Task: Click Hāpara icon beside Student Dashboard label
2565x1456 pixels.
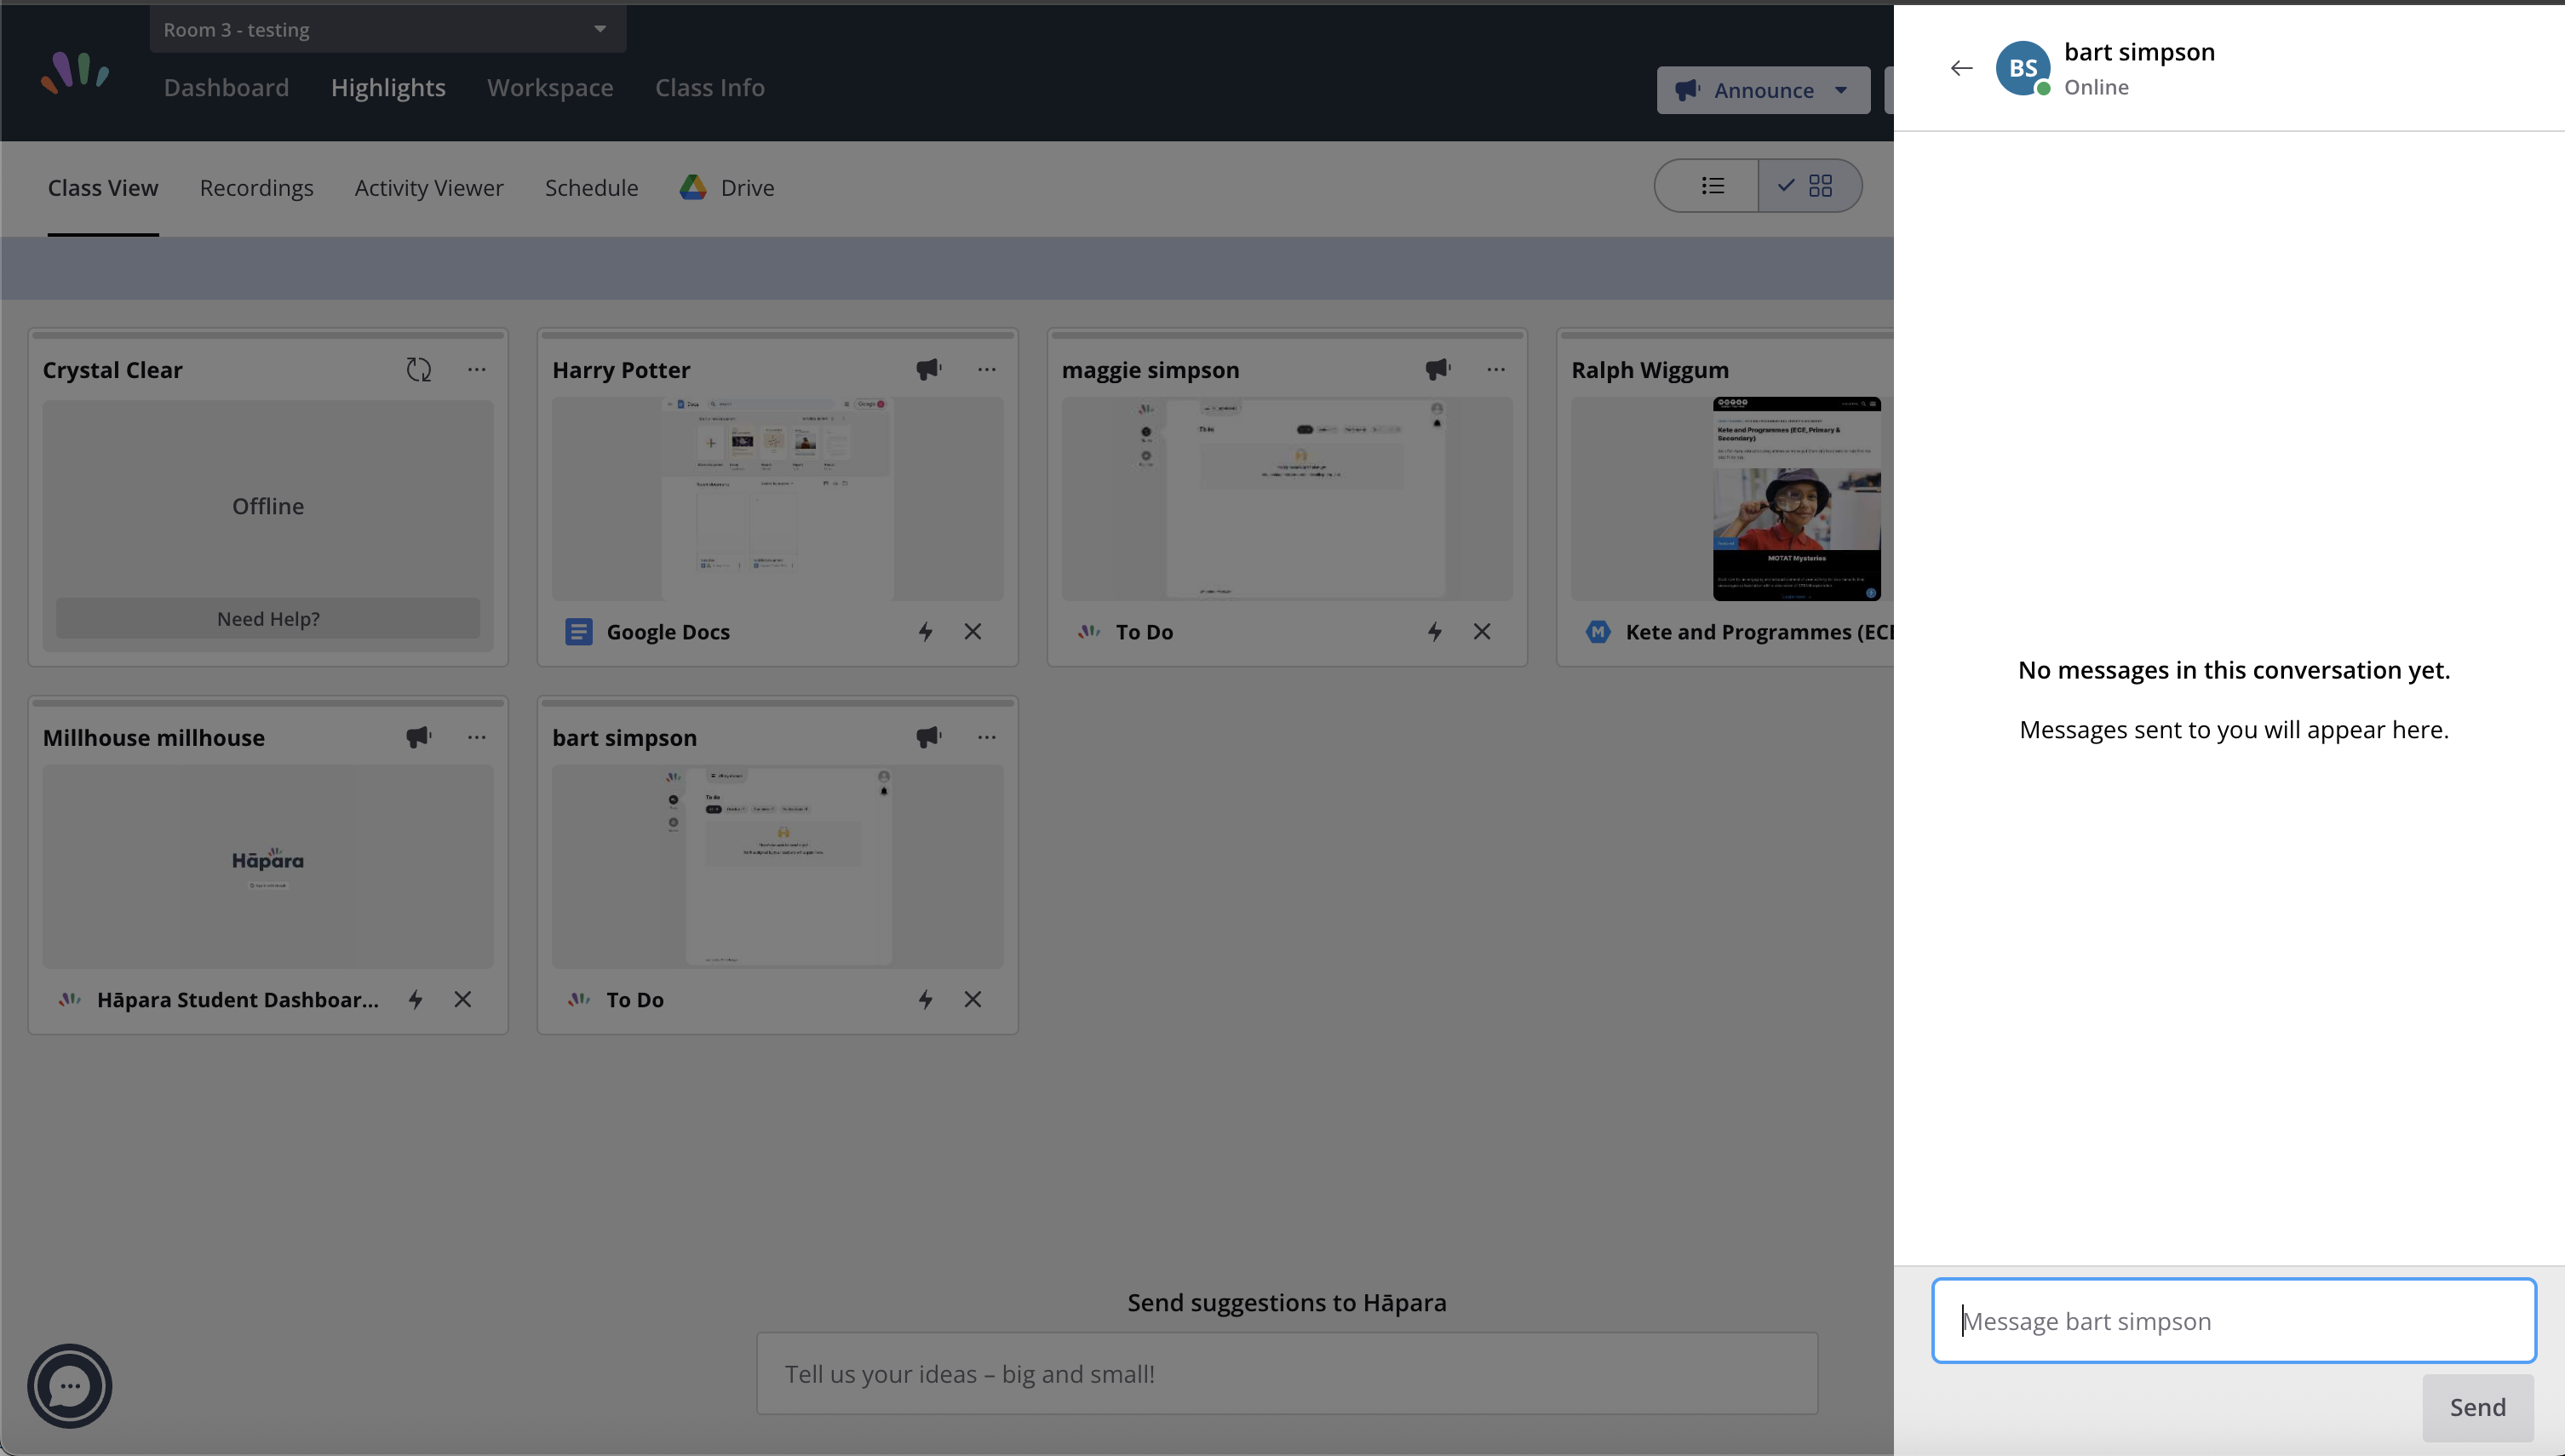Action: 69,1000
